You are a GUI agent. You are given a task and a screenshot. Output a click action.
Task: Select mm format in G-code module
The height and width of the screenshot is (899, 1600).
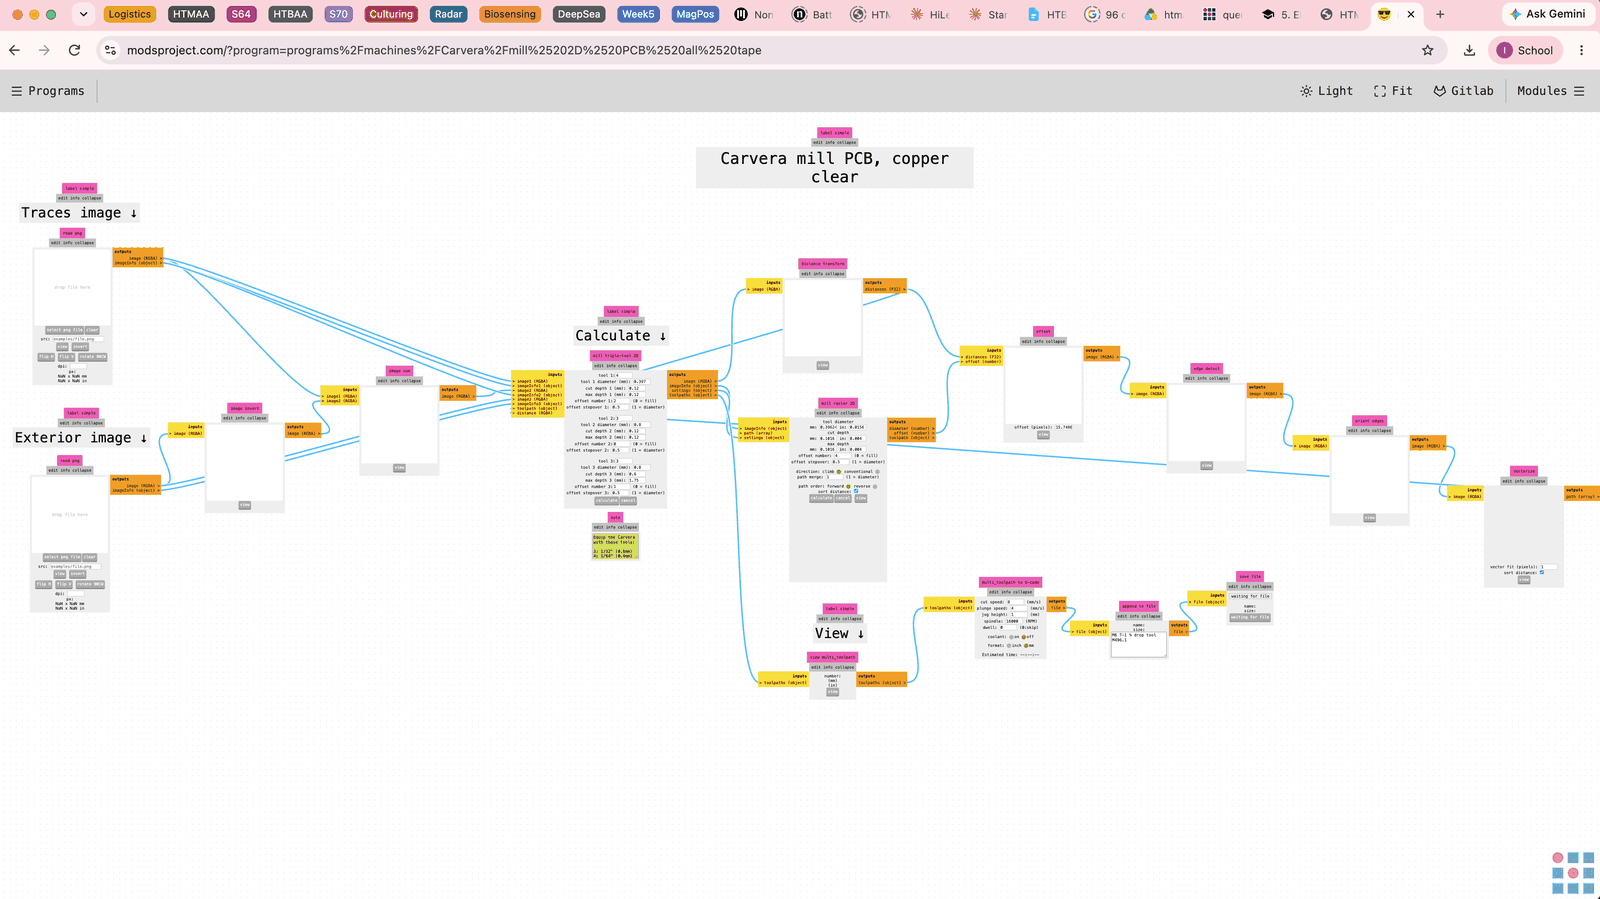coord(1026,645)
